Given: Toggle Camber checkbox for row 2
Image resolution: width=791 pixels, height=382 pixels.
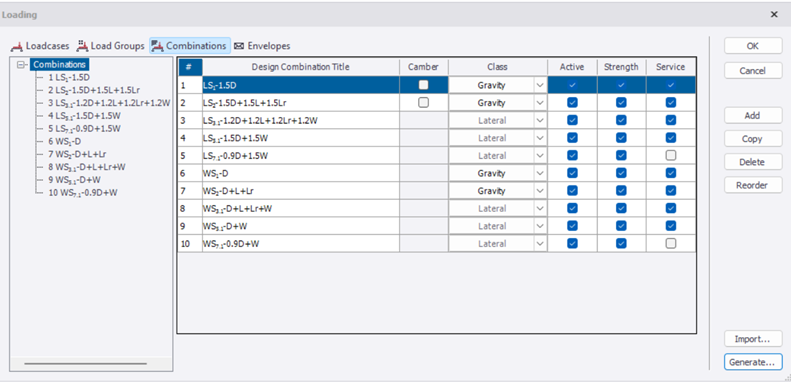Looking at the screenshot, I should 424,102.
